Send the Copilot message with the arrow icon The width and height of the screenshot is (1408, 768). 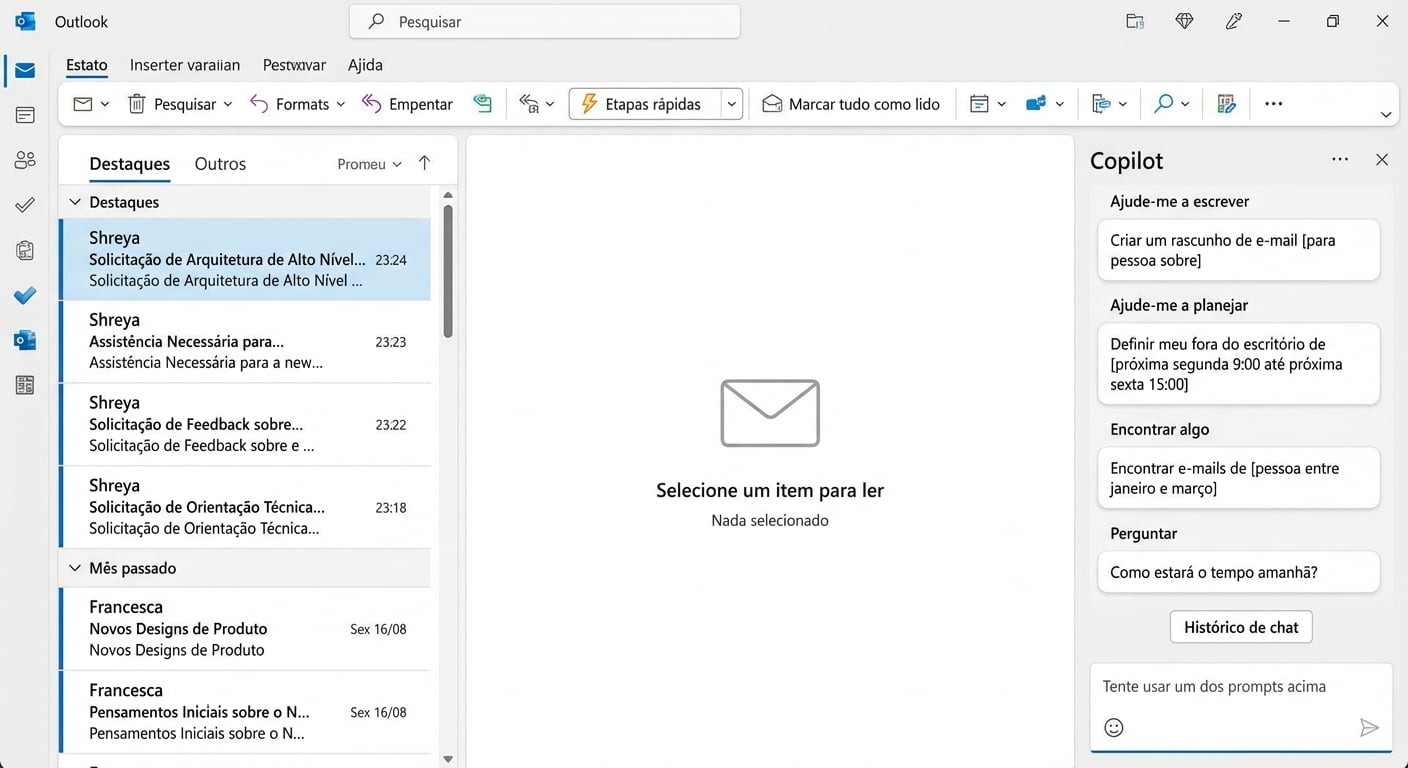click(x=1371, y=728)
